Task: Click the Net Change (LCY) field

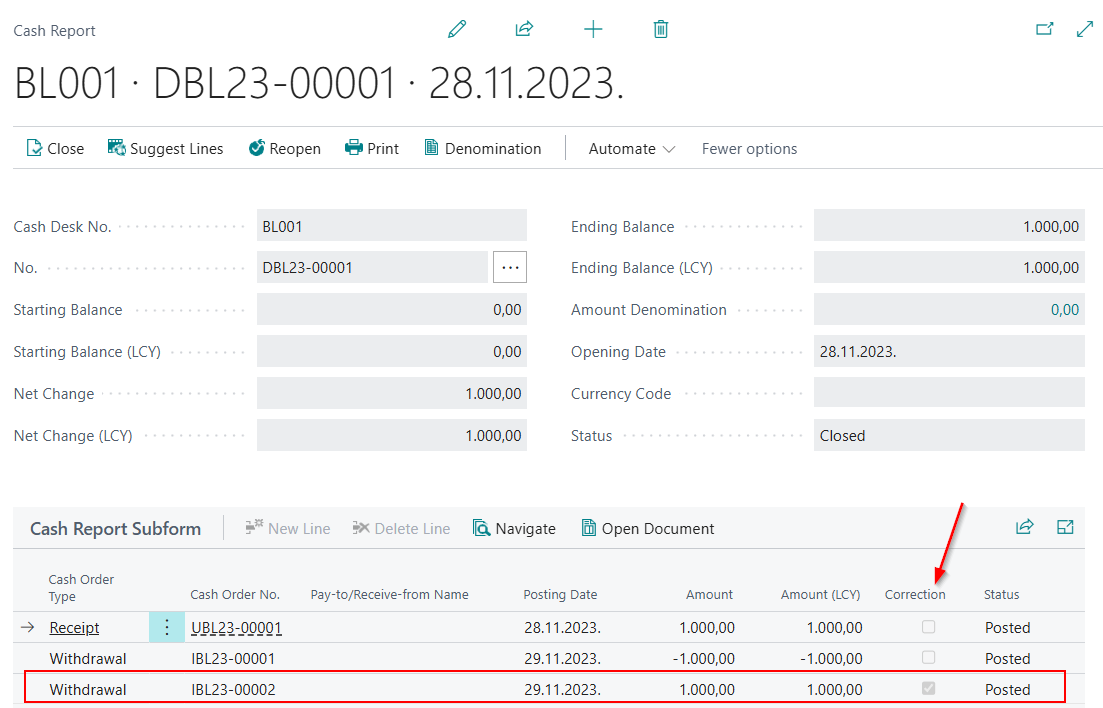Action: pos(392,436)
